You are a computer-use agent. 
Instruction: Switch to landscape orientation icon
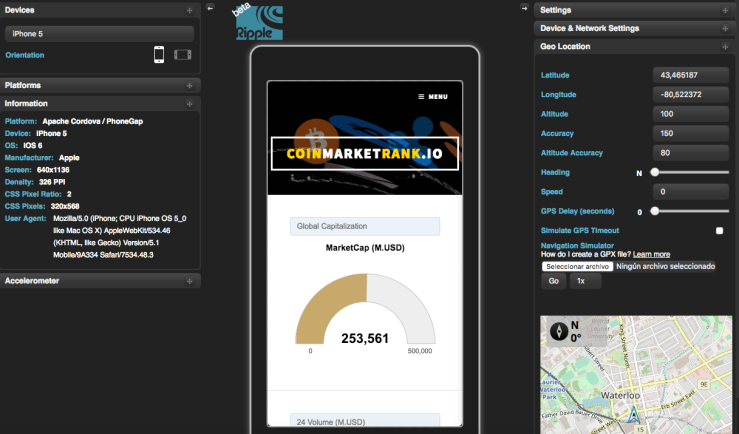(182, 54)
